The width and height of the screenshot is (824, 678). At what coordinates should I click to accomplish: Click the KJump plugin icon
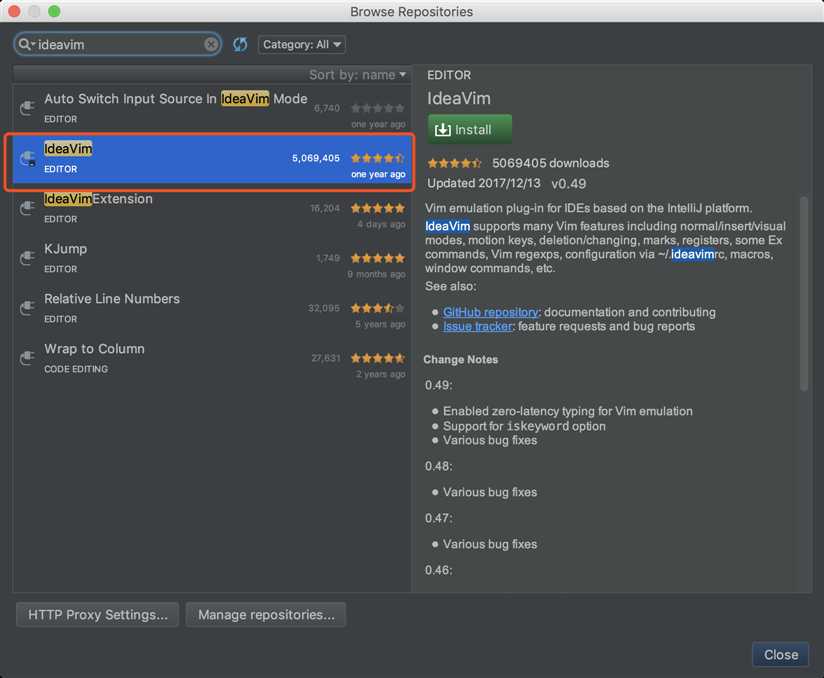29,258
